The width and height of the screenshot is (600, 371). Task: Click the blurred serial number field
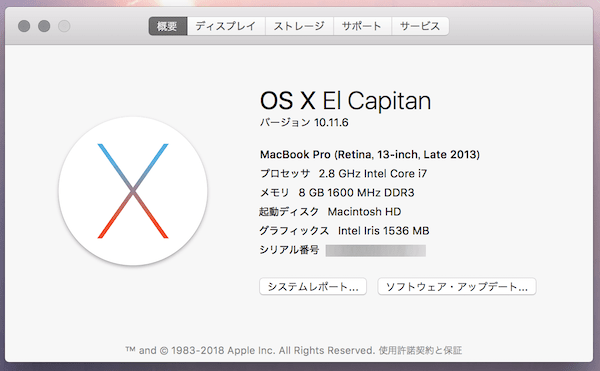tap(376, 251)
